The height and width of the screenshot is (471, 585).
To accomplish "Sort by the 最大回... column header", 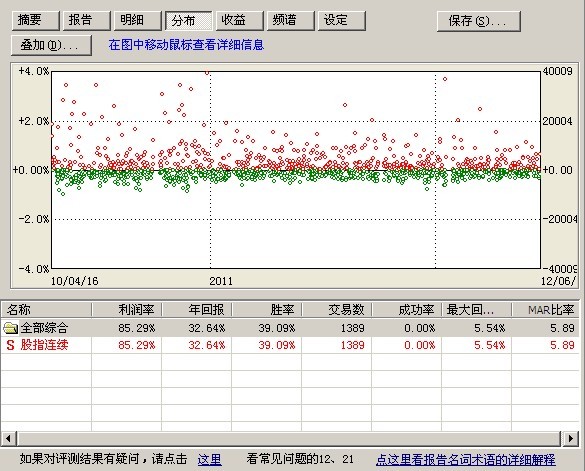I will click(x=477, y=309).
